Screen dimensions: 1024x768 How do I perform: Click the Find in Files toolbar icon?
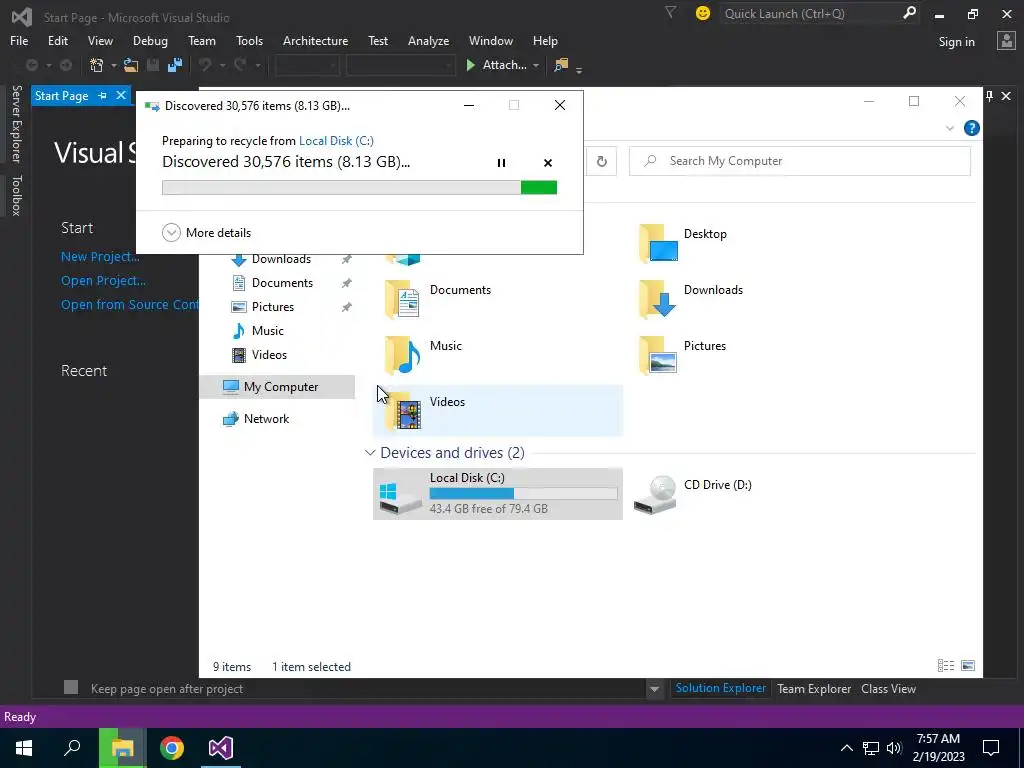[560, 65]
